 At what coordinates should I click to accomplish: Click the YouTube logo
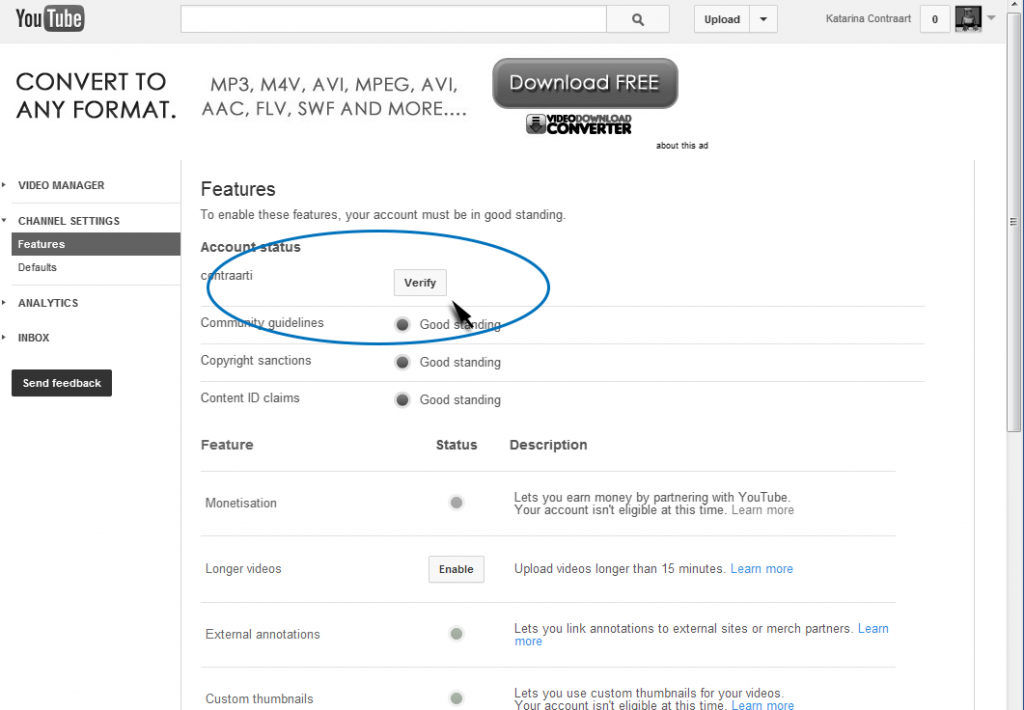pos(50,18)
